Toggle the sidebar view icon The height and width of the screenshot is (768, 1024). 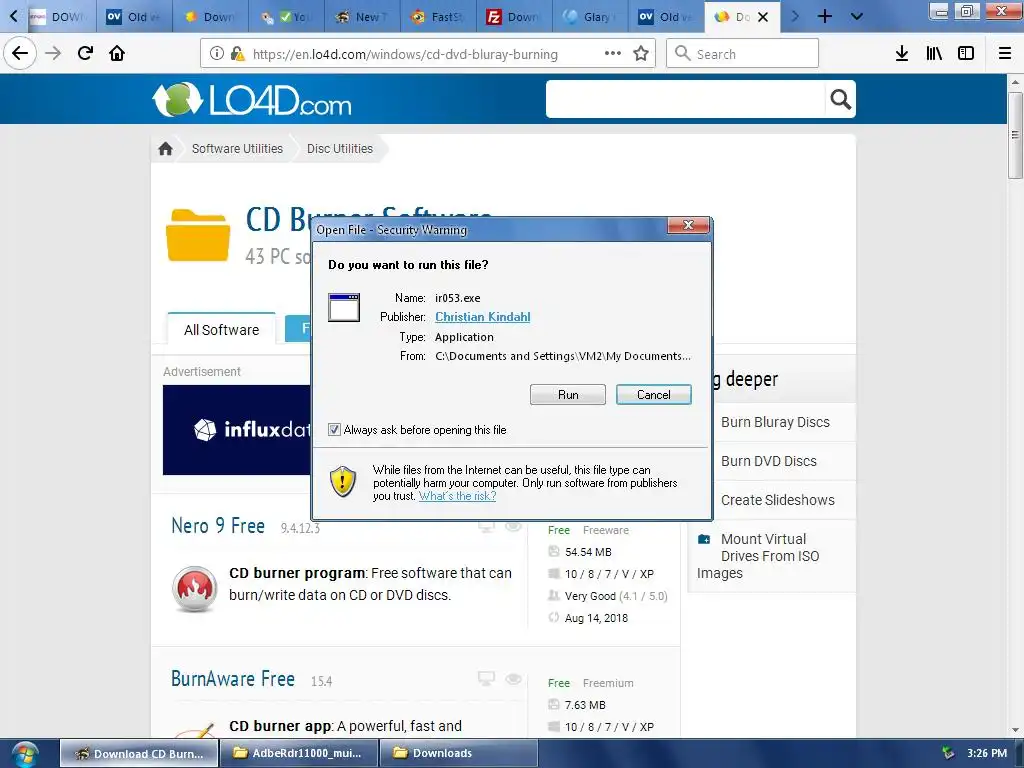(x=966, y=54)
